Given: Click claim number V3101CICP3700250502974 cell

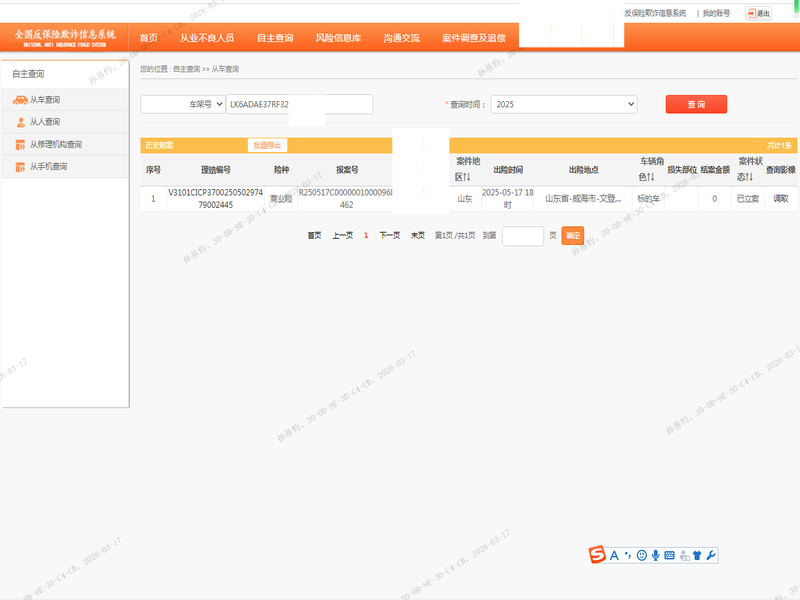Looking at the screenshot, I should [215, 198].
